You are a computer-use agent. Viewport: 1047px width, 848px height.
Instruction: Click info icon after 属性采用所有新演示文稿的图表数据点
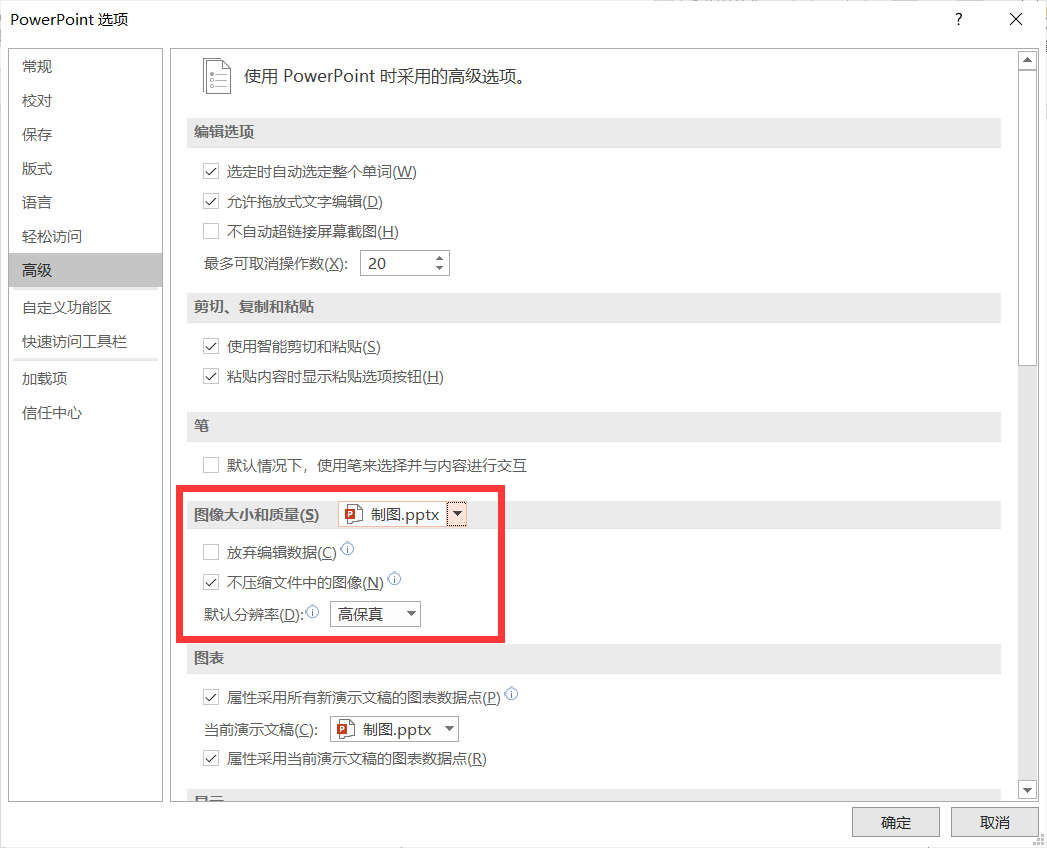point(511,692)
